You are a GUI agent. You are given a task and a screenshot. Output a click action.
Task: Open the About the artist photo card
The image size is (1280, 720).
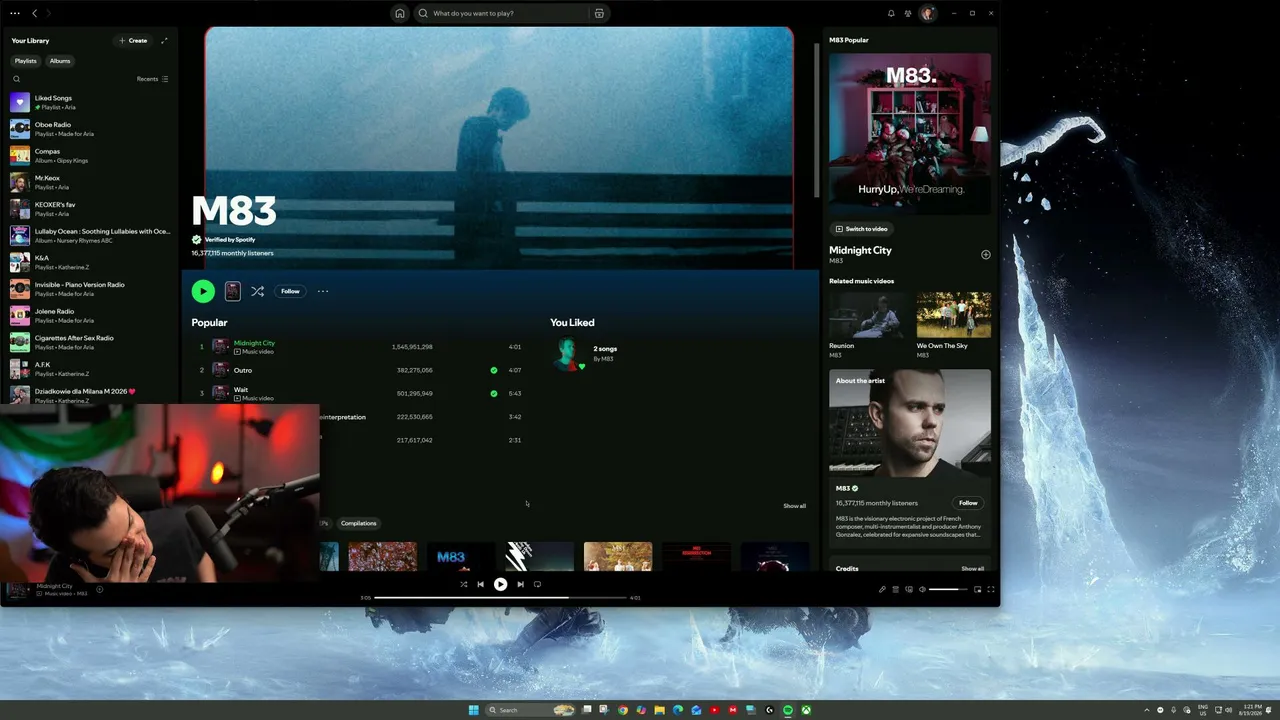[910, 423]
